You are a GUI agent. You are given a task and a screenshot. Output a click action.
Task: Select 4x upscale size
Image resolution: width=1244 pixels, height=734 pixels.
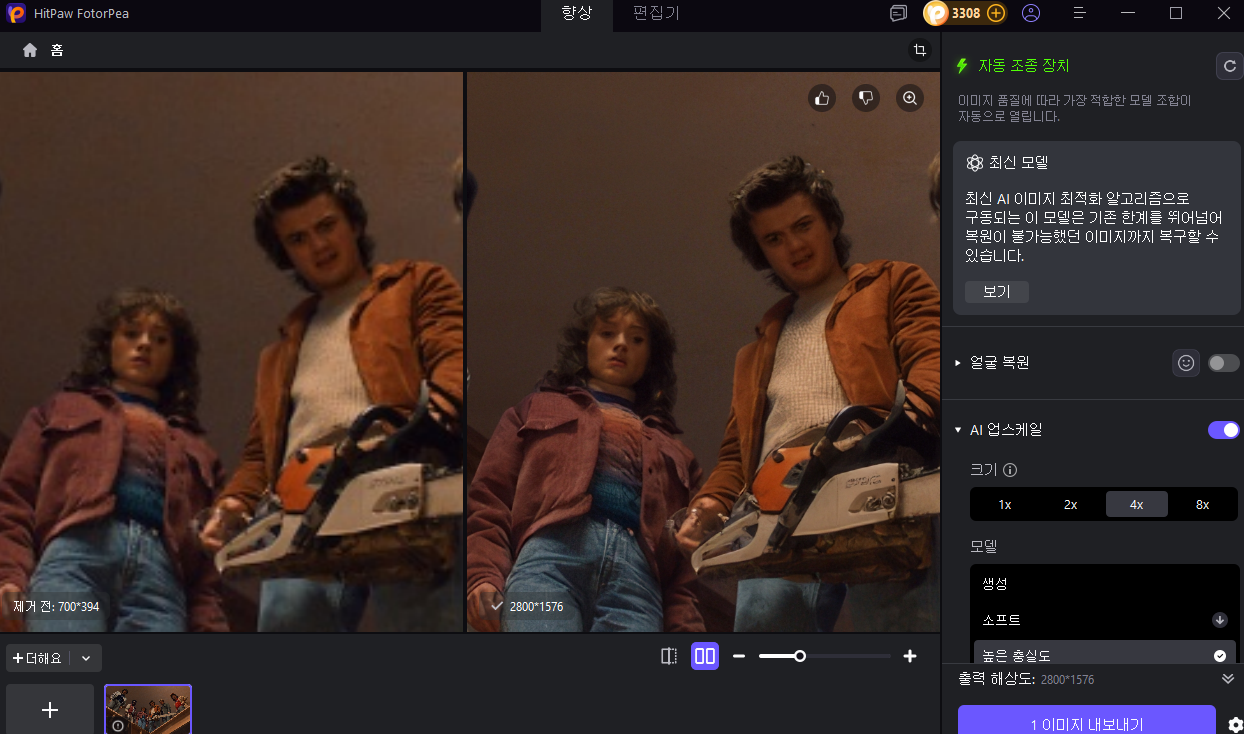1136,504
